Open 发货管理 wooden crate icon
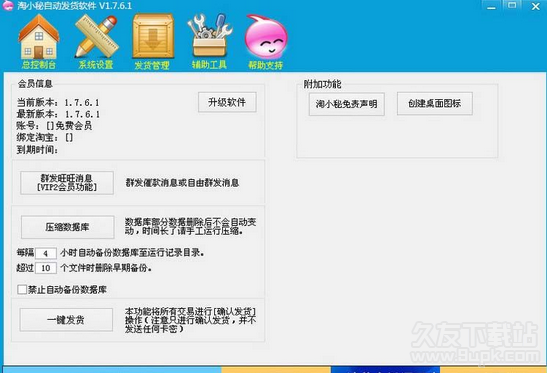 (153, 36)
